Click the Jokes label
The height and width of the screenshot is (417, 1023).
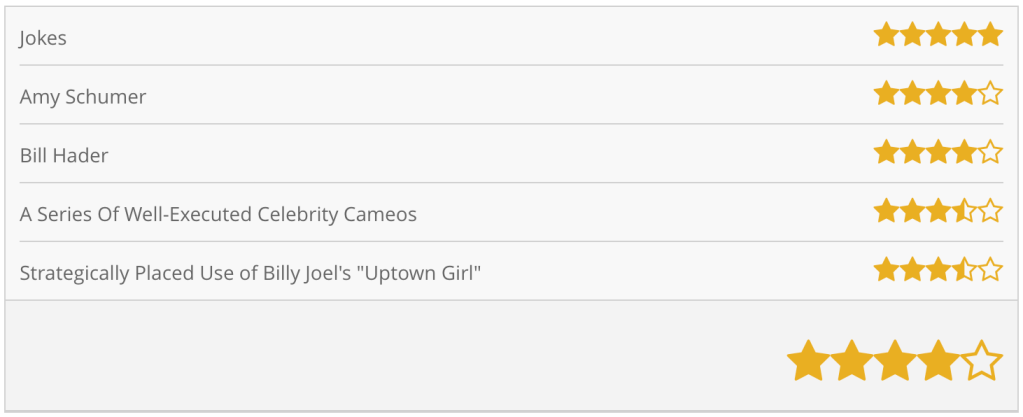[43, 38]
